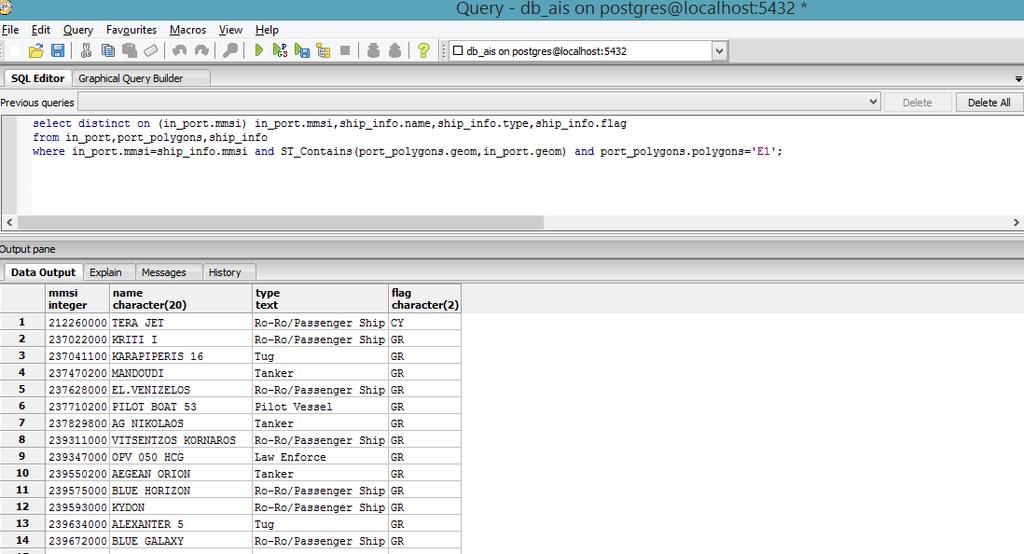Click the Commit transaction icon
Image resolution: width=1024 pixels, height=554 pixels.
(374, 50)
